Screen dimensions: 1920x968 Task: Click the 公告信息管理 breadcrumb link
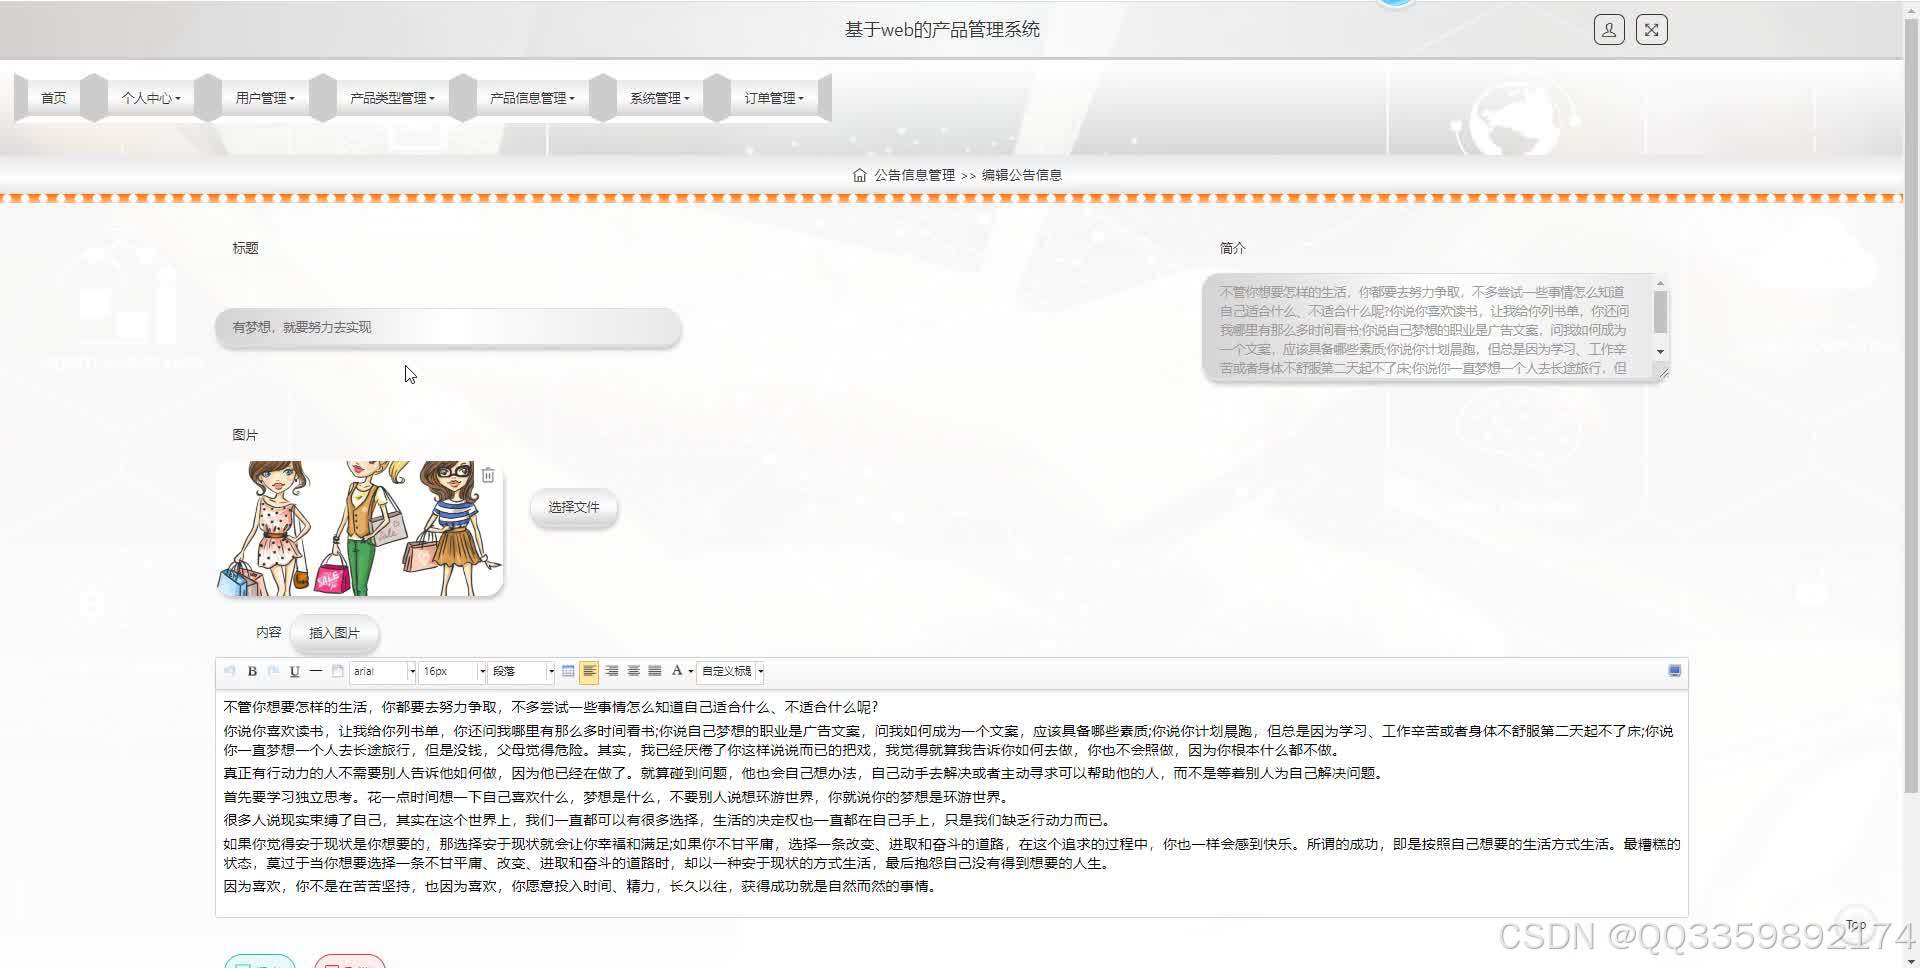914,175
